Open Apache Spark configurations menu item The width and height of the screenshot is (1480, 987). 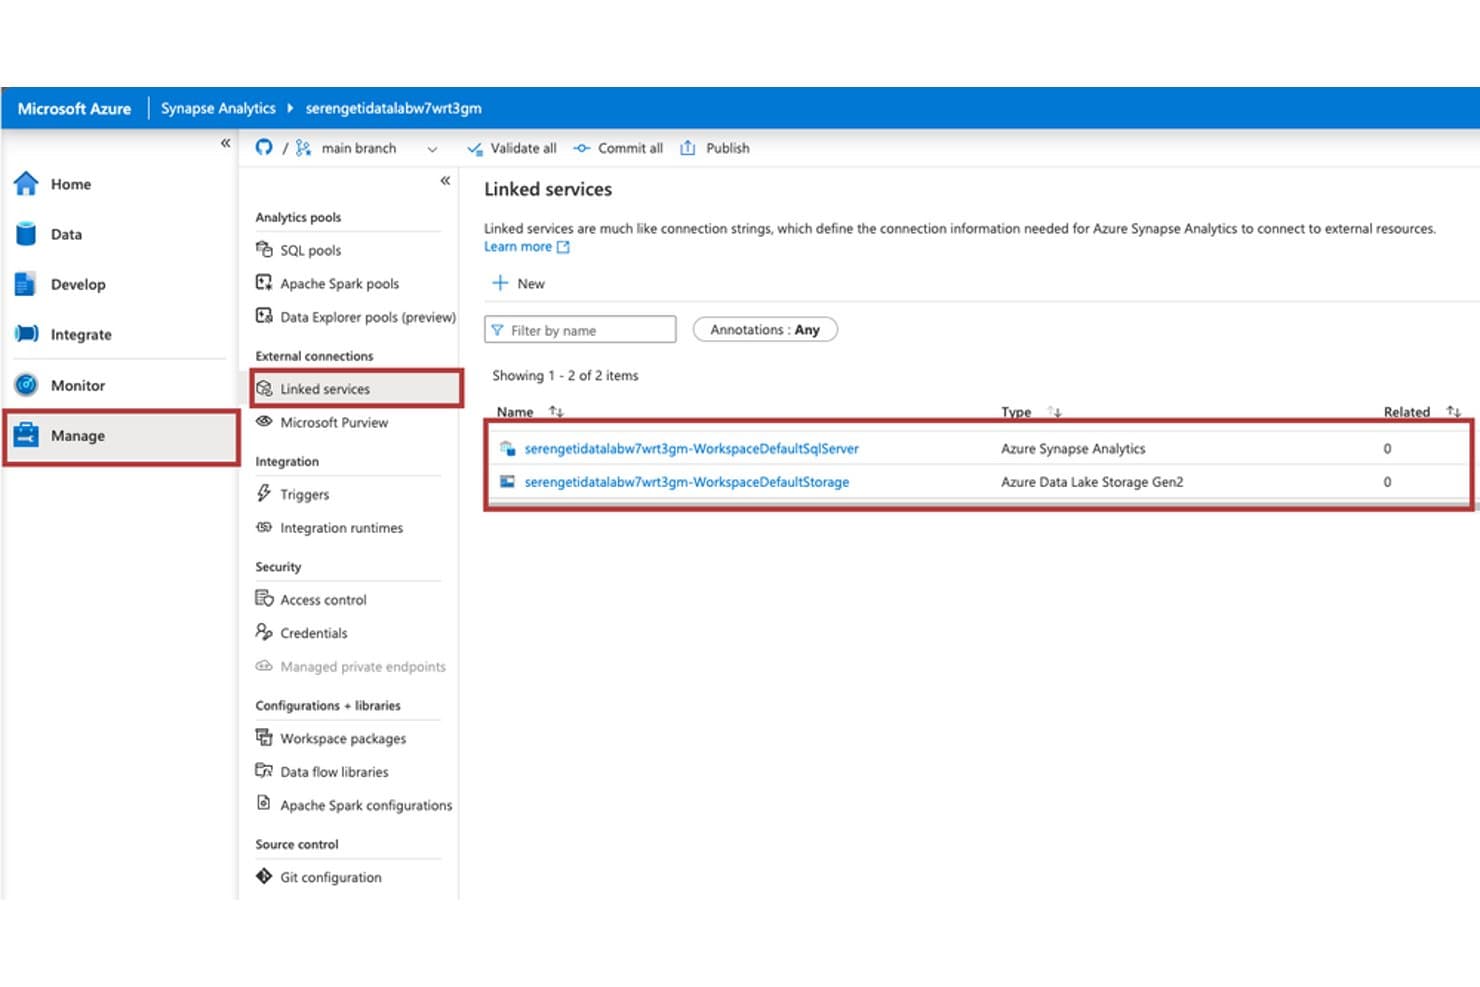354,805
